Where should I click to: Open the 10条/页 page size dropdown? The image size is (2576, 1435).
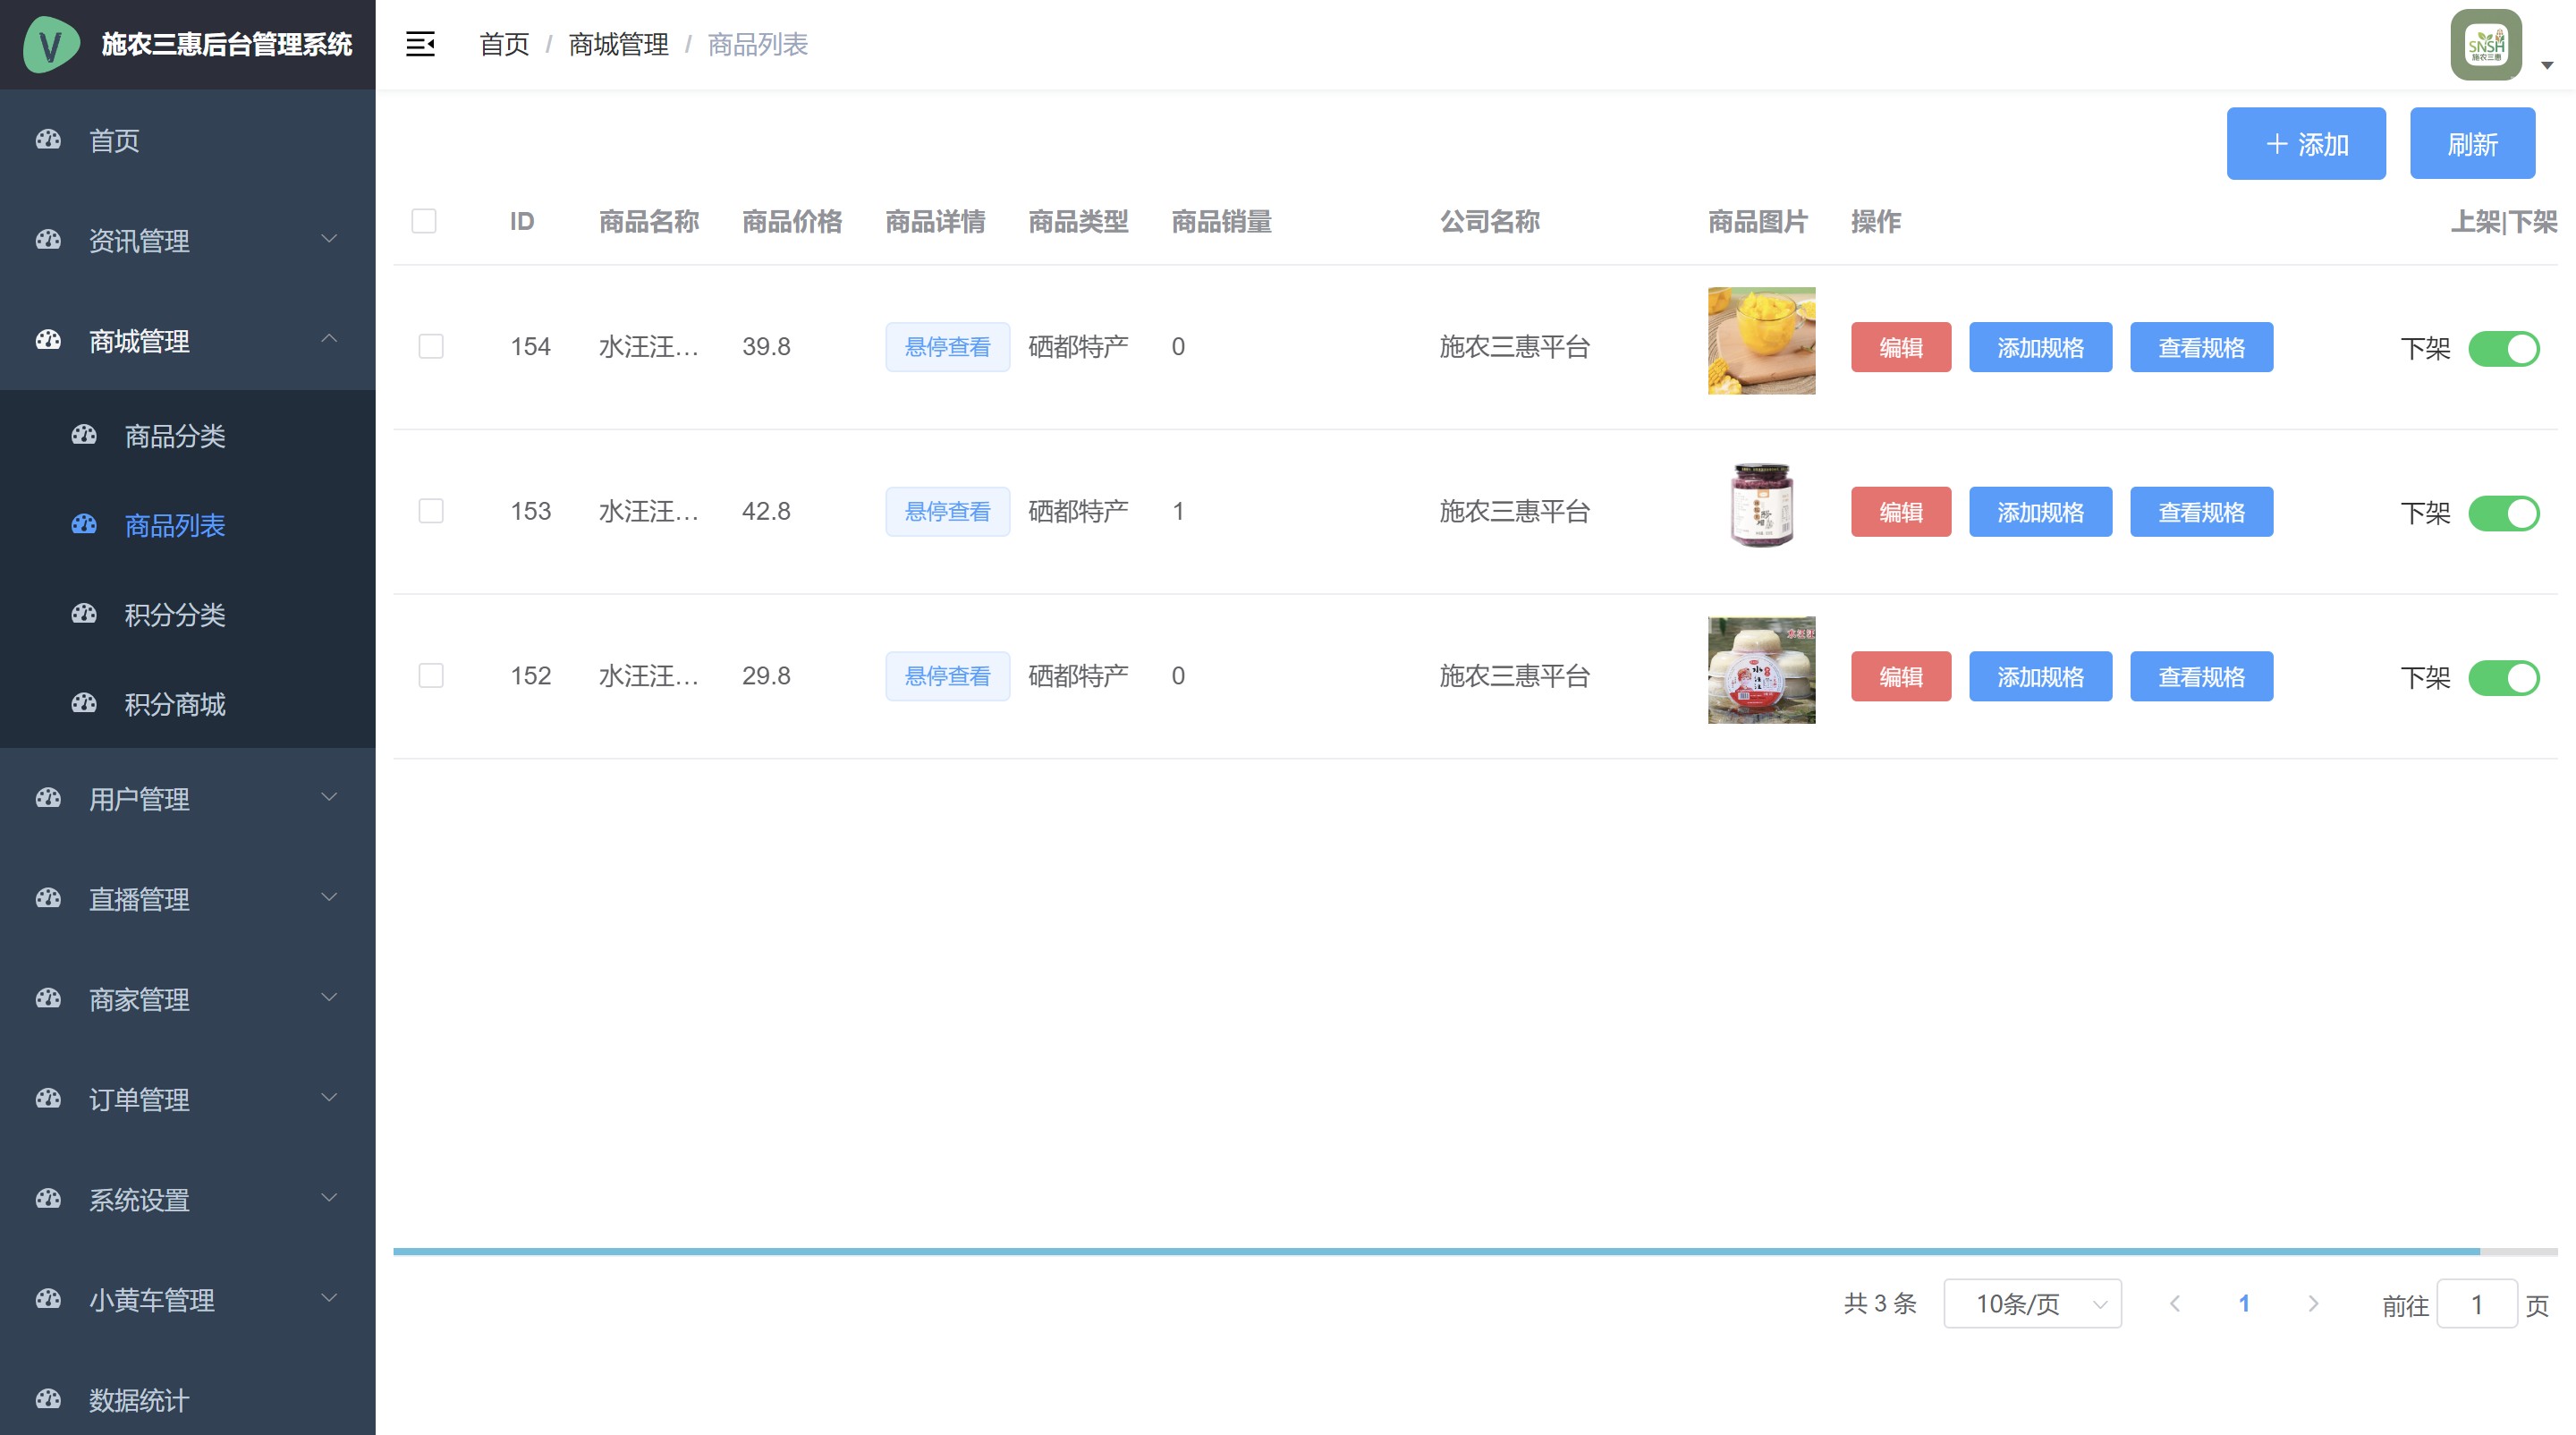[x=2032, y=1303]
